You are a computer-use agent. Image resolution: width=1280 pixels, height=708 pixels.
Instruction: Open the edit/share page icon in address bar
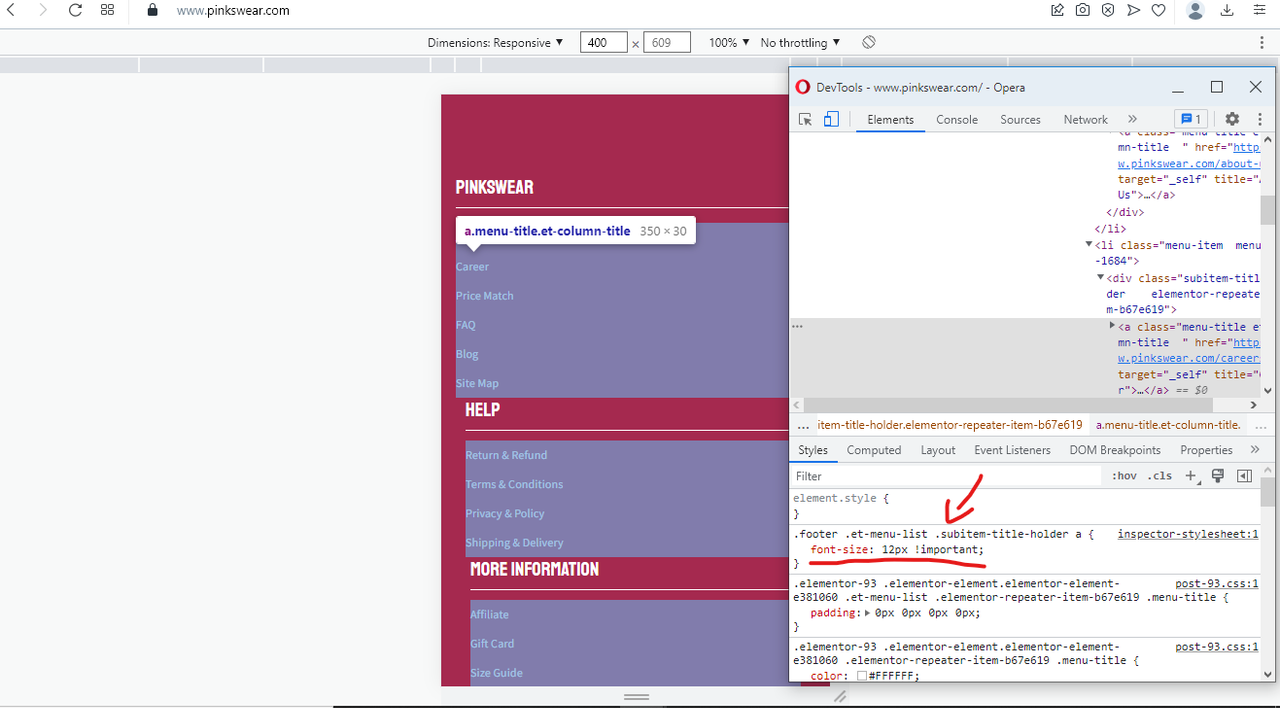pyautogui.click(x=1057, y=10)
